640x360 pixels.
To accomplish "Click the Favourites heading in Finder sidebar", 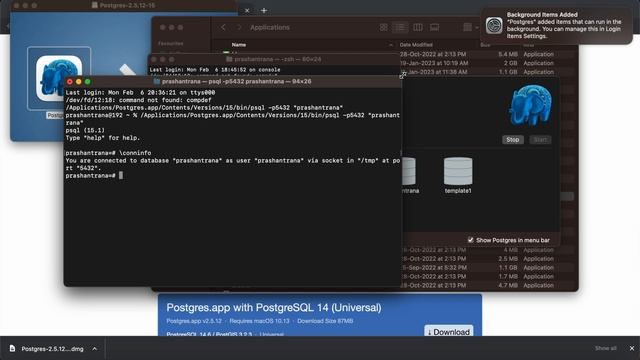I will pyautogui.click(x=171, y=43).
